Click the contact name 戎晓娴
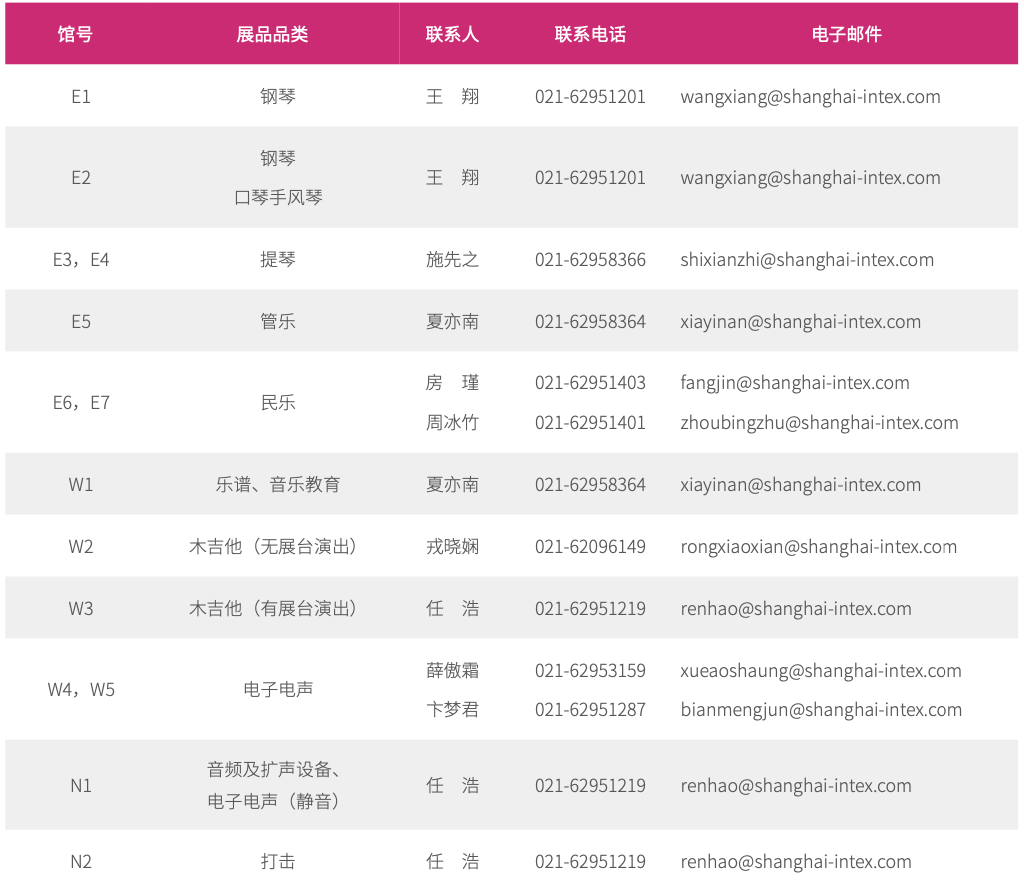Viewport: 1024px width, 887px height. [x=452, y=547]
